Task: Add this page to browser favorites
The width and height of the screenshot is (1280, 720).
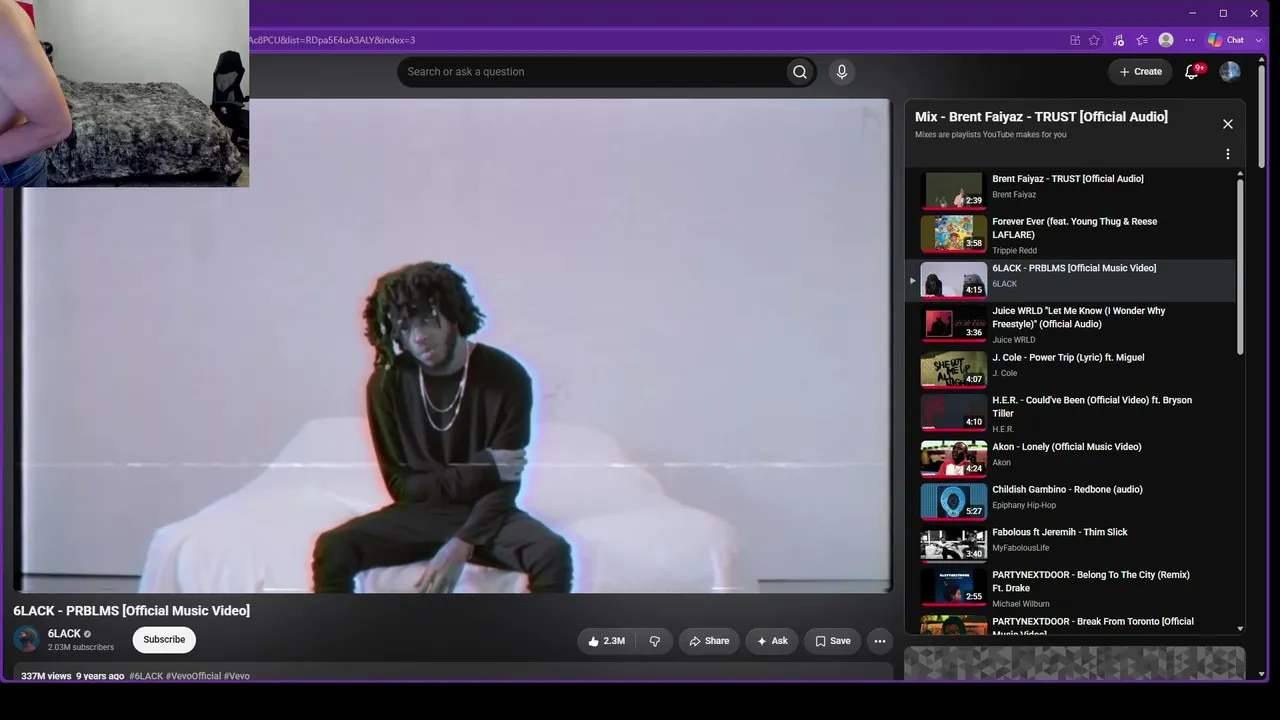Action: coord(1095,40)
